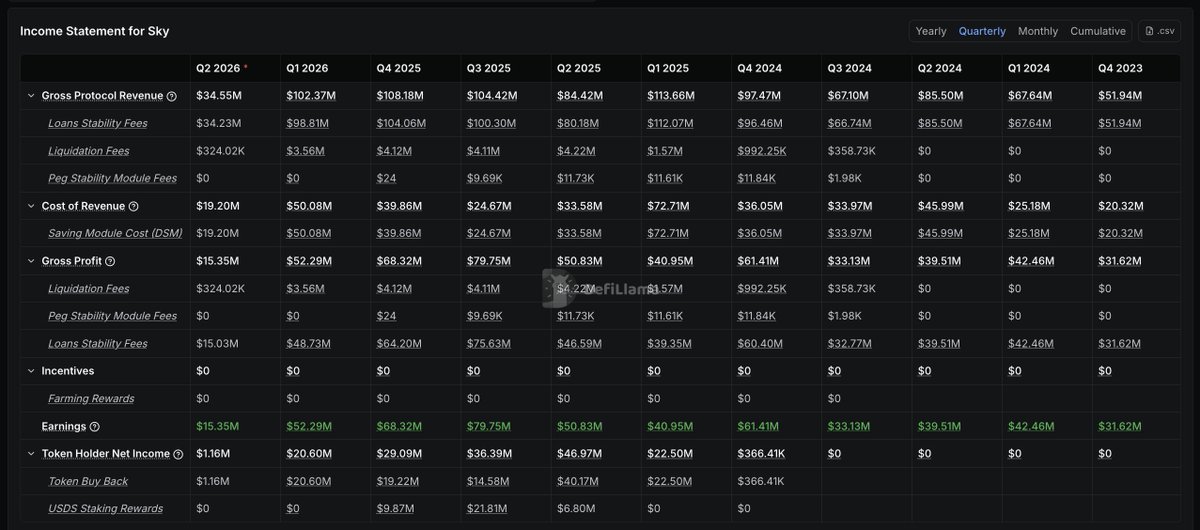Click the $40.17M Token Buy Back value
This screenshot has height=530, width=1200.
[579, 481]
